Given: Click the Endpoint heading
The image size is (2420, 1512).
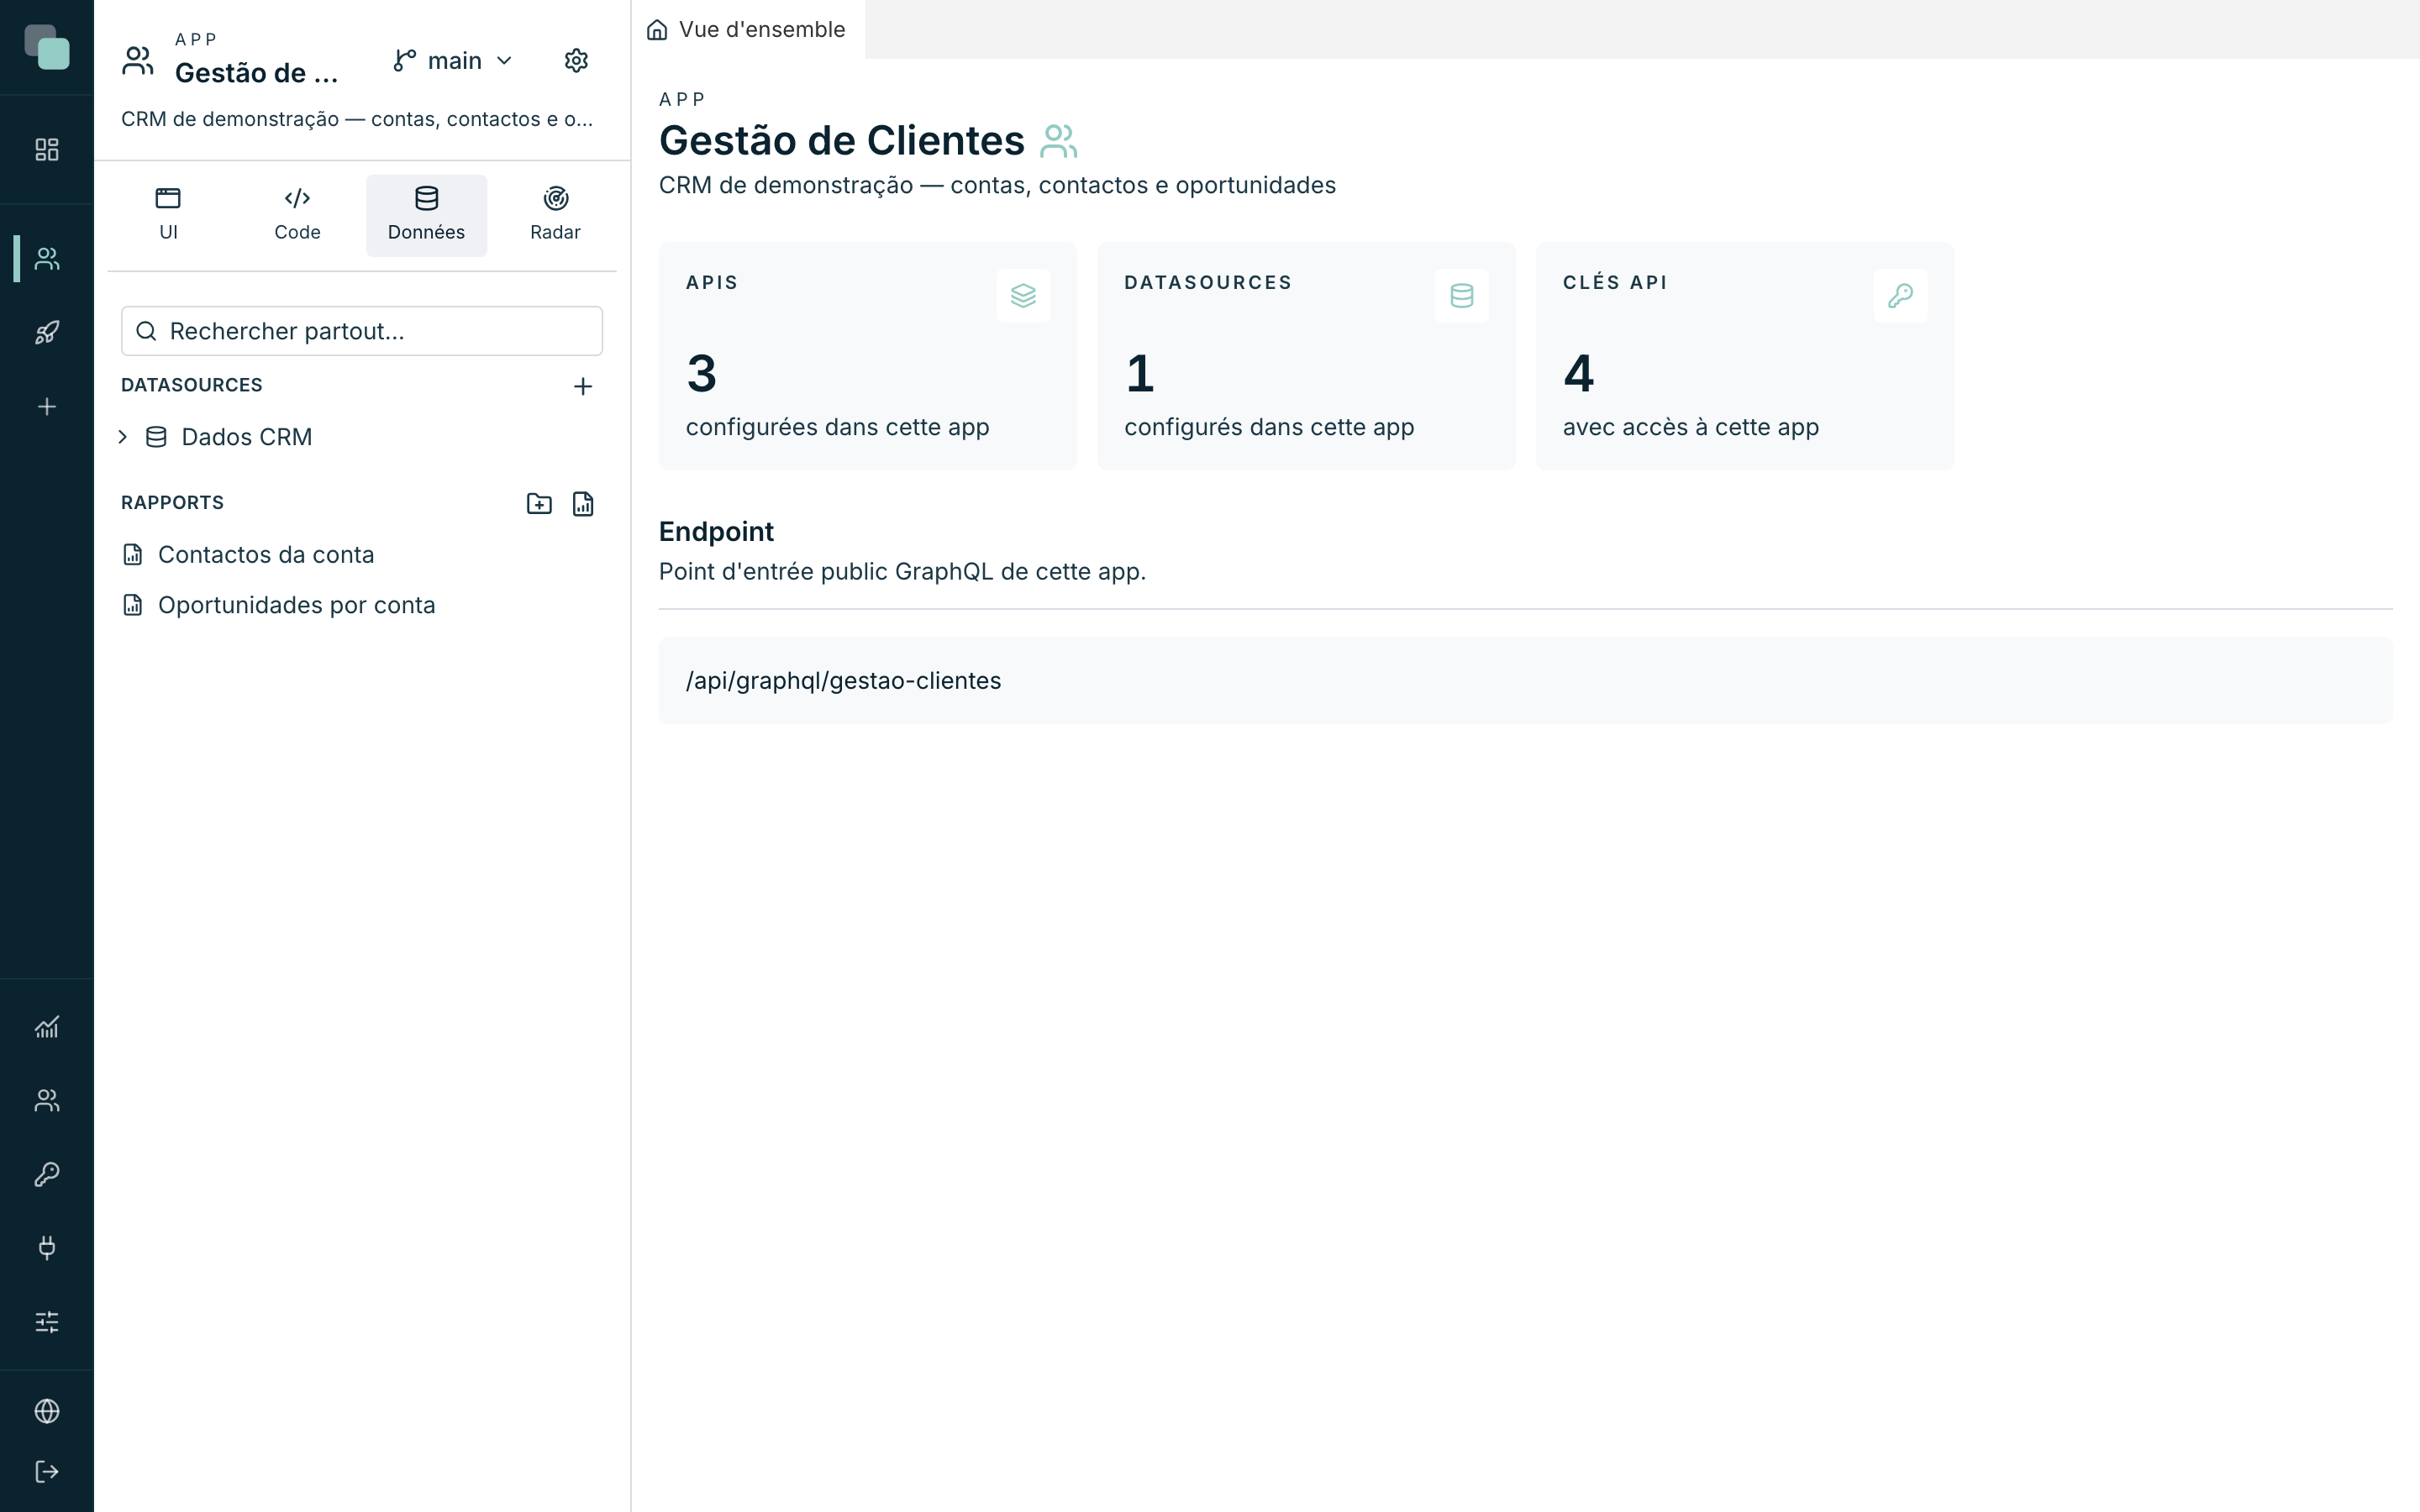Looking at the screenshot, I should (716, 532).
